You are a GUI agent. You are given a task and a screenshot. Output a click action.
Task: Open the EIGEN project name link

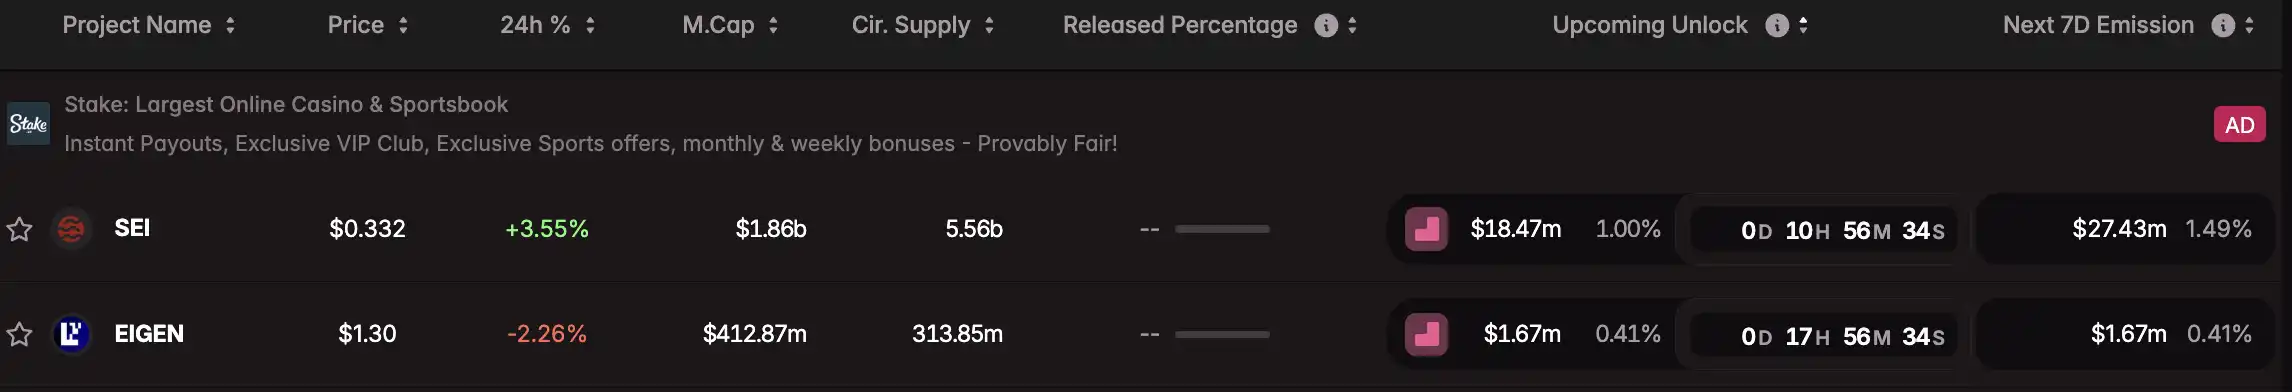click(x=149, y=334)
